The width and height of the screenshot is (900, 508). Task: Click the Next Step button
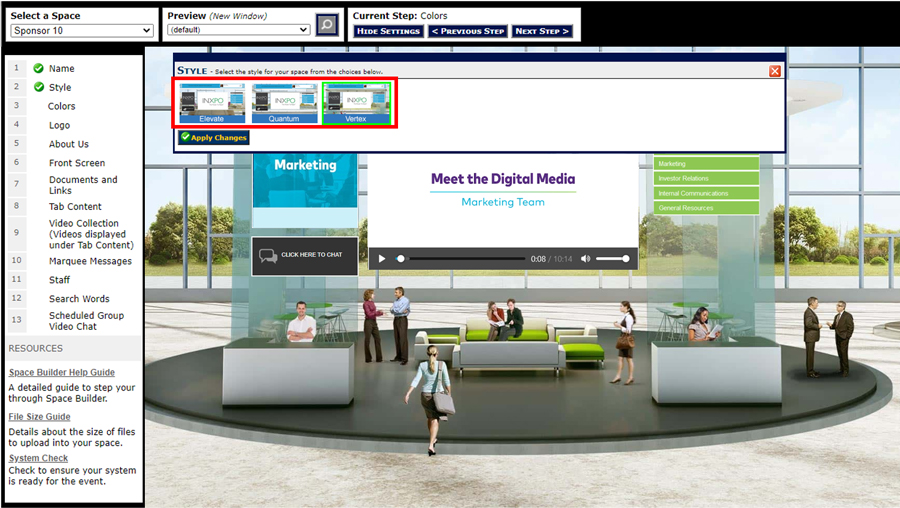click(542, 31)
